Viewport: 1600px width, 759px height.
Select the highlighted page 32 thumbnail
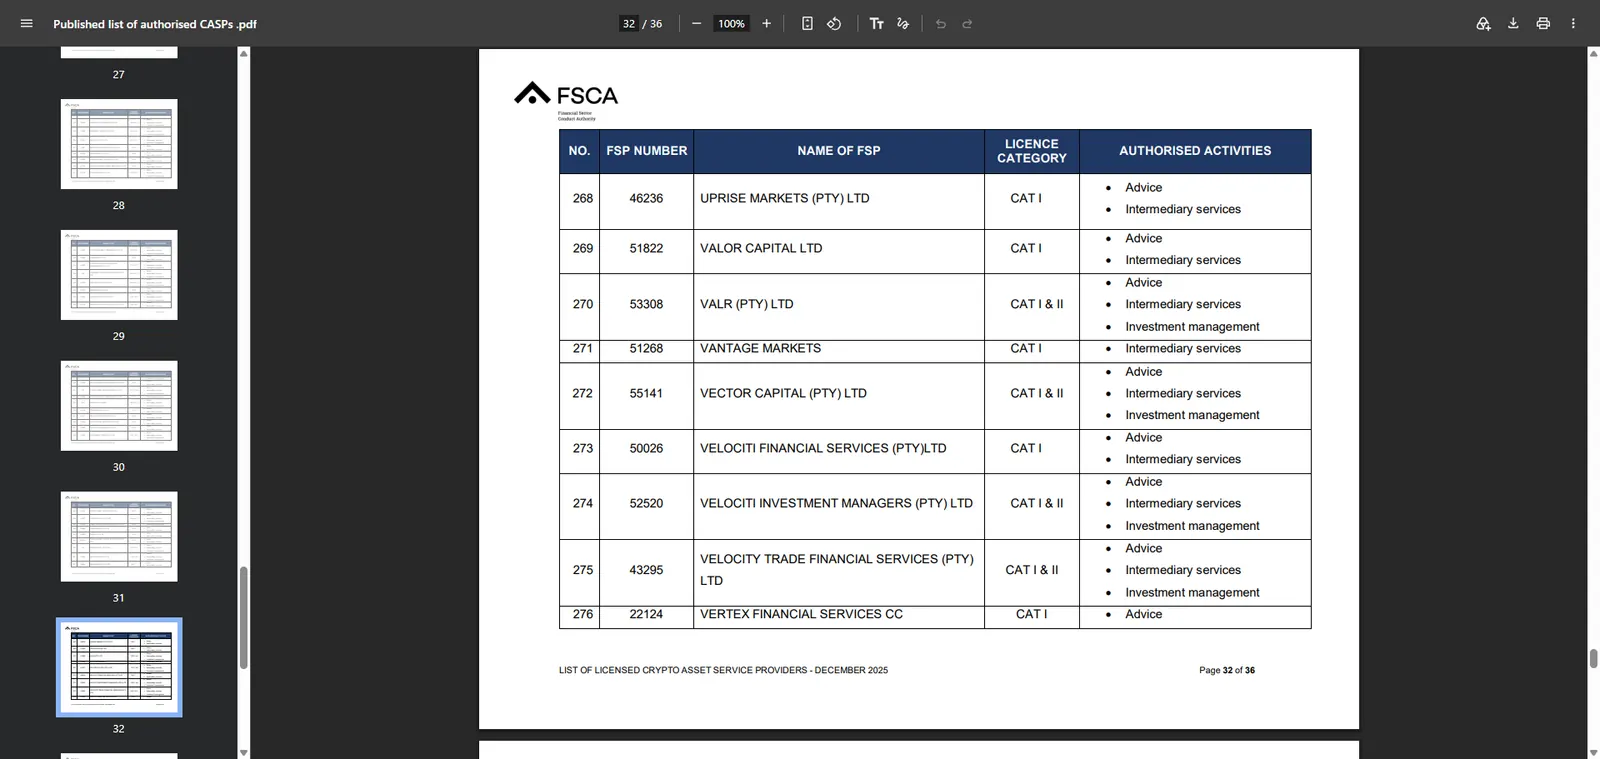[x=119, y=667]
